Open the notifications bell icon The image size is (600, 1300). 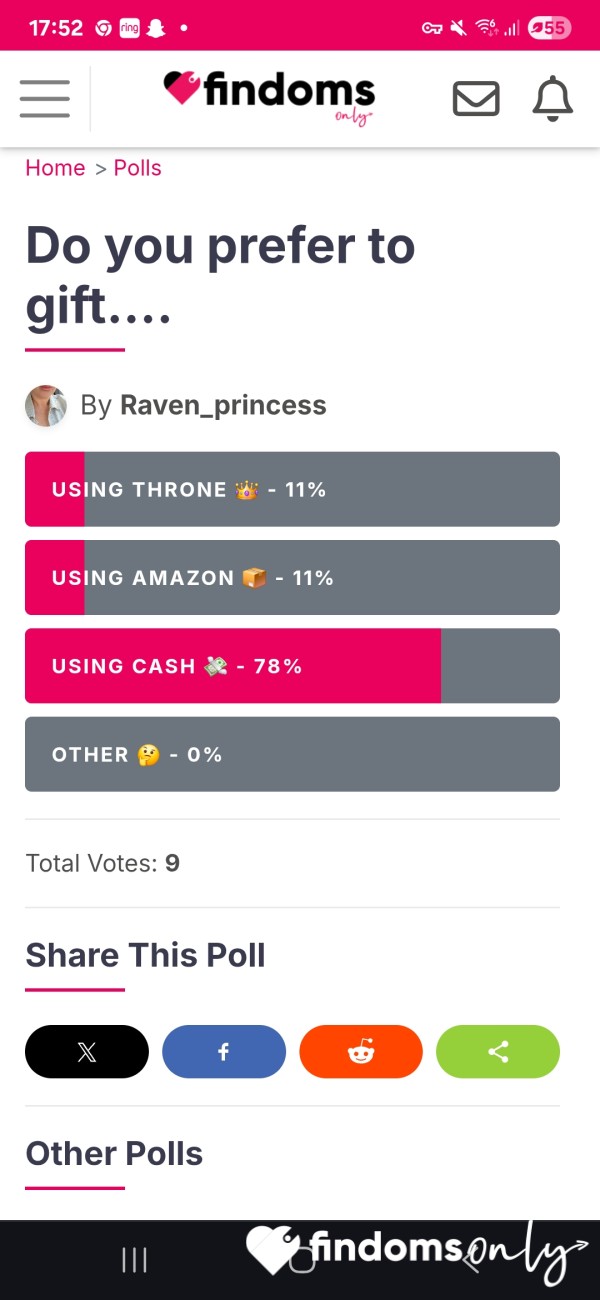(x=552, y=98)
